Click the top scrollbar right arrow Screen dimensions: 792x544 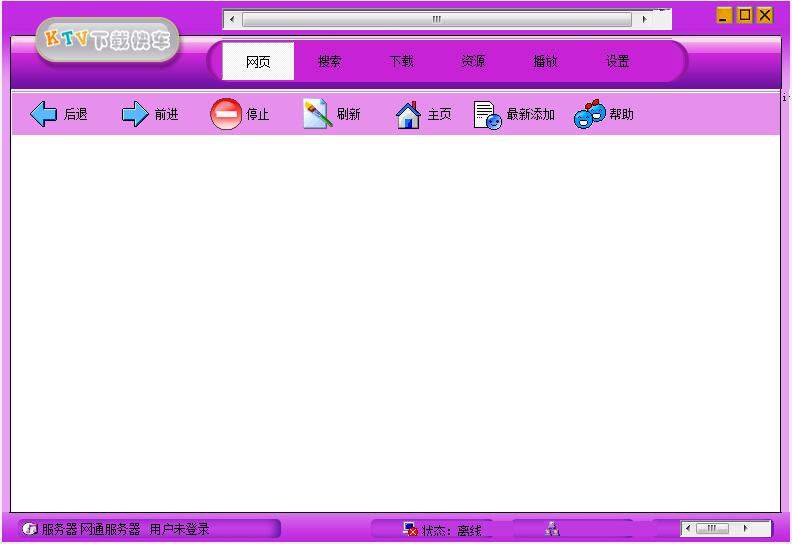pyautogui.click(x=644, y=19)
